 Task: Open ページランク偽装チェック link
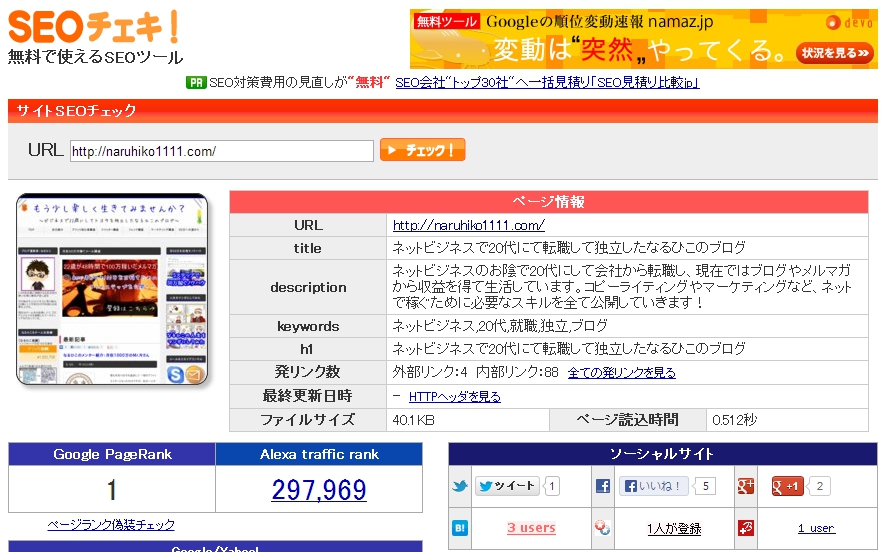111,524
